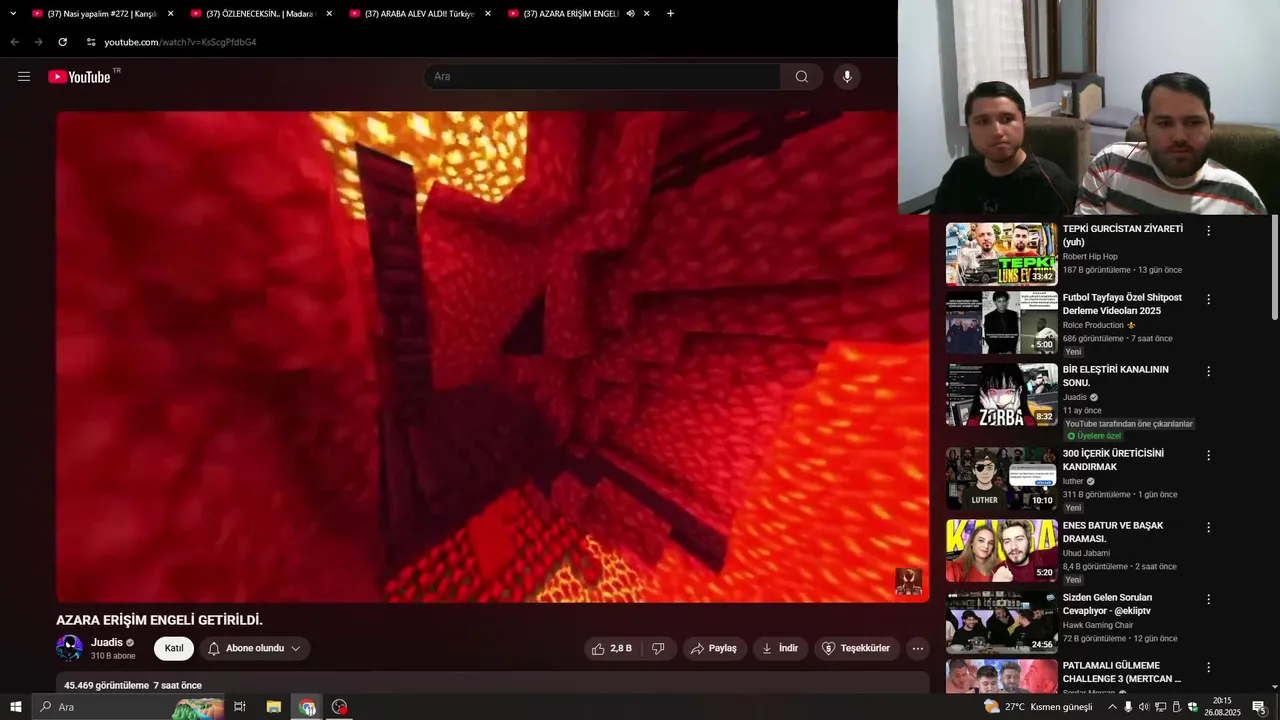This screenshot has height=720, width=1280.
Task: Open Windows Security shield tray icon
Action: tap(1192, 707)
